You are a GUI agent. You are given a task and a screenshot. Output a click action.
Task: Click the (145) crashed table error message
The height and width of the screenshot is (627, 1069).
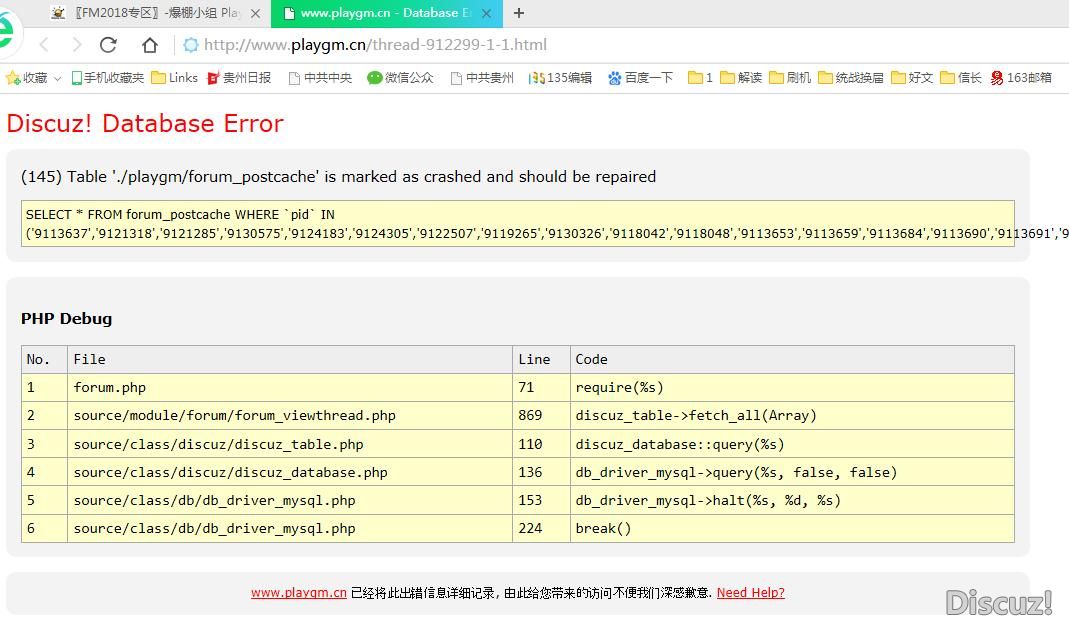(338, 177)
